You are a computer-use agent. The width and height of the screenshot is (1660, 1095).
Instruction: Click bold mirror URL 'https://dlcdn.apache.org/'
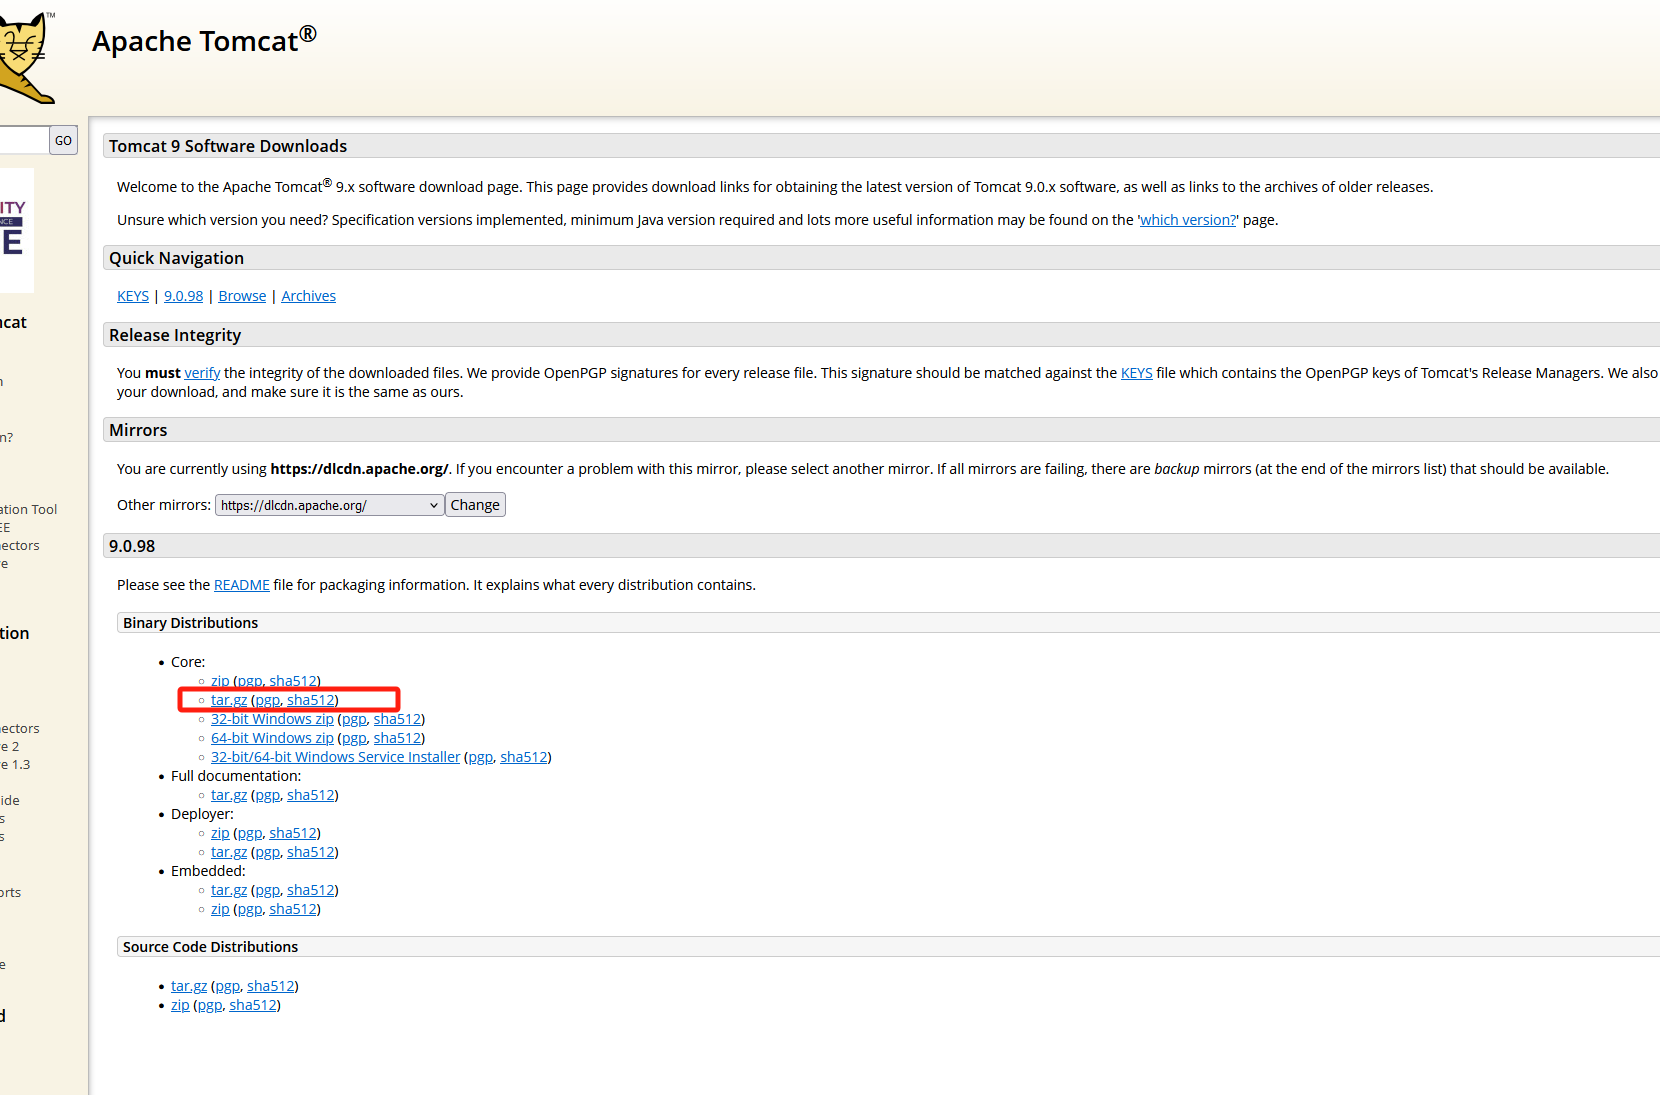coord(359,469)
